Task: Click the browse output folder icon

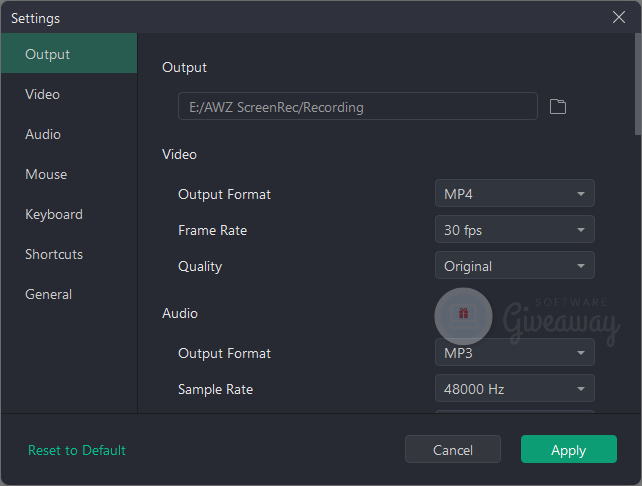Action: tap(558, 107)
